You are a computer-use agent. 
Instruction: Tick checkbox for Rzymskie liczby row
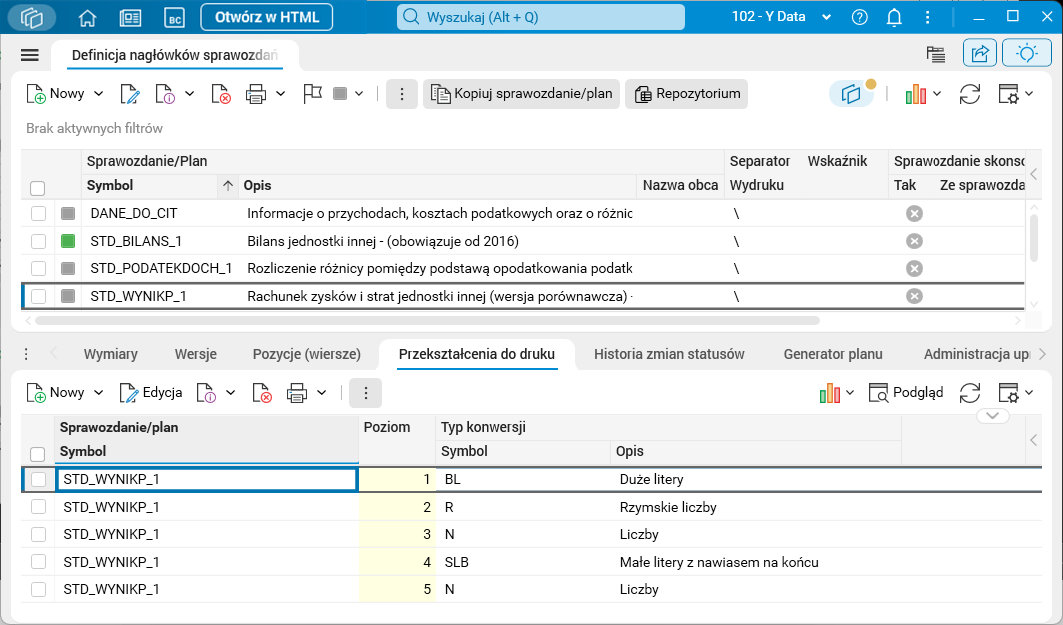(x=38, y=507)
